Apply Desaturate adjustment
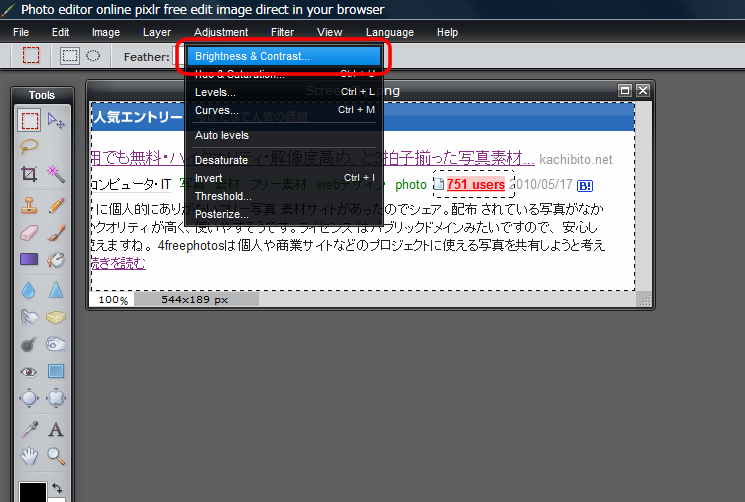Screen dimensions: 745x502 (284, 160)
